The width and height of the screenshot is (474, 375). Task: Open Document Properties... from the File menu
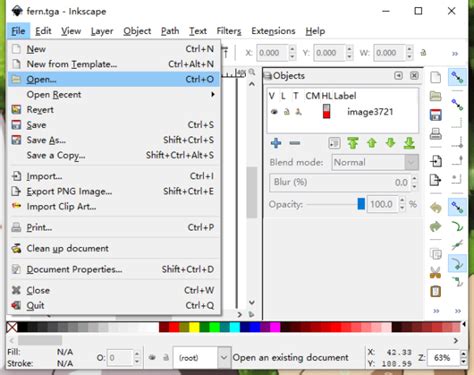(114, 269)
